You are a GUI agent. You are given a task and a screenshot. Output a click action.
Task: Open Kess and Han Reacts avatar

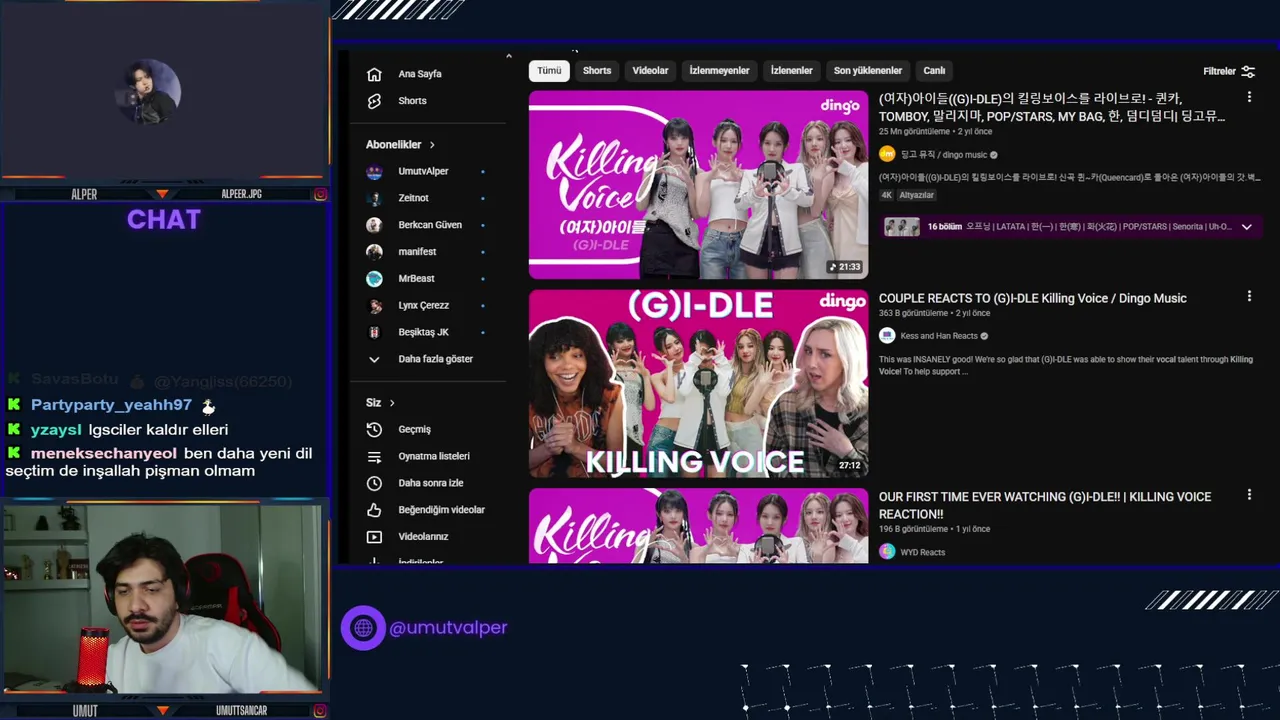click(x=887, y=336)
